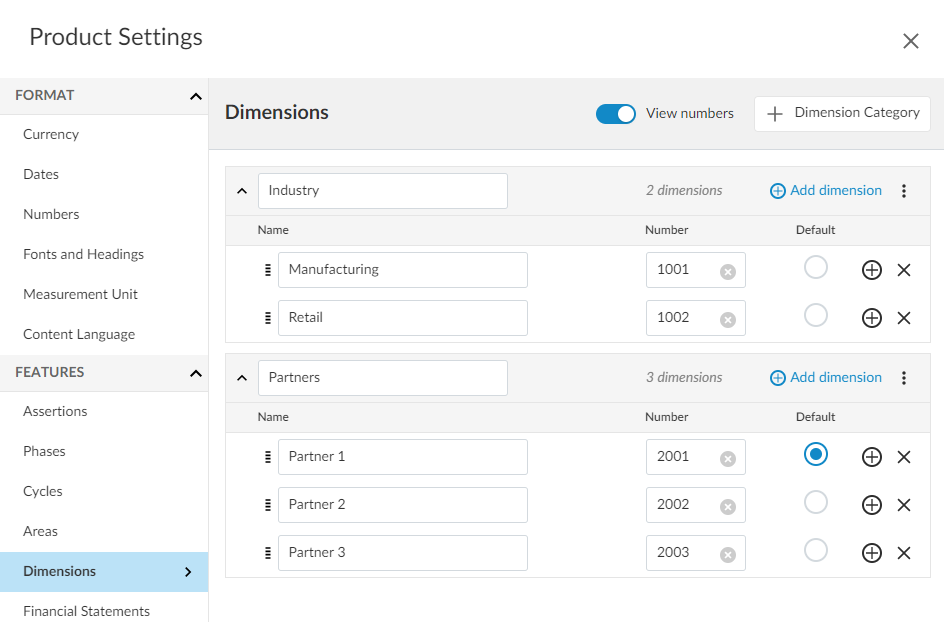Click the Retail name input field
The image size is (944, 622).
click(402, 318)
